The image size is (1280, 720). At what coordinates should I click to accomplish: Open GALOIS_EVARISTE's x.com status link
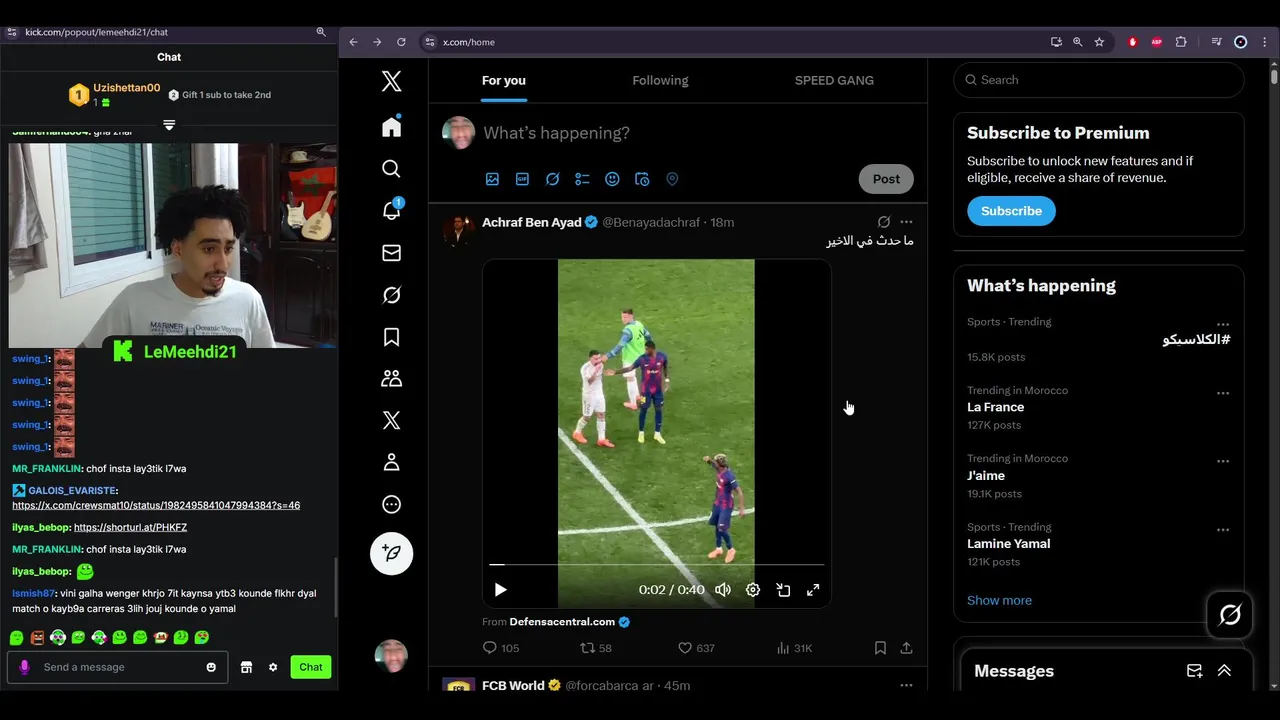pos(156,505)
